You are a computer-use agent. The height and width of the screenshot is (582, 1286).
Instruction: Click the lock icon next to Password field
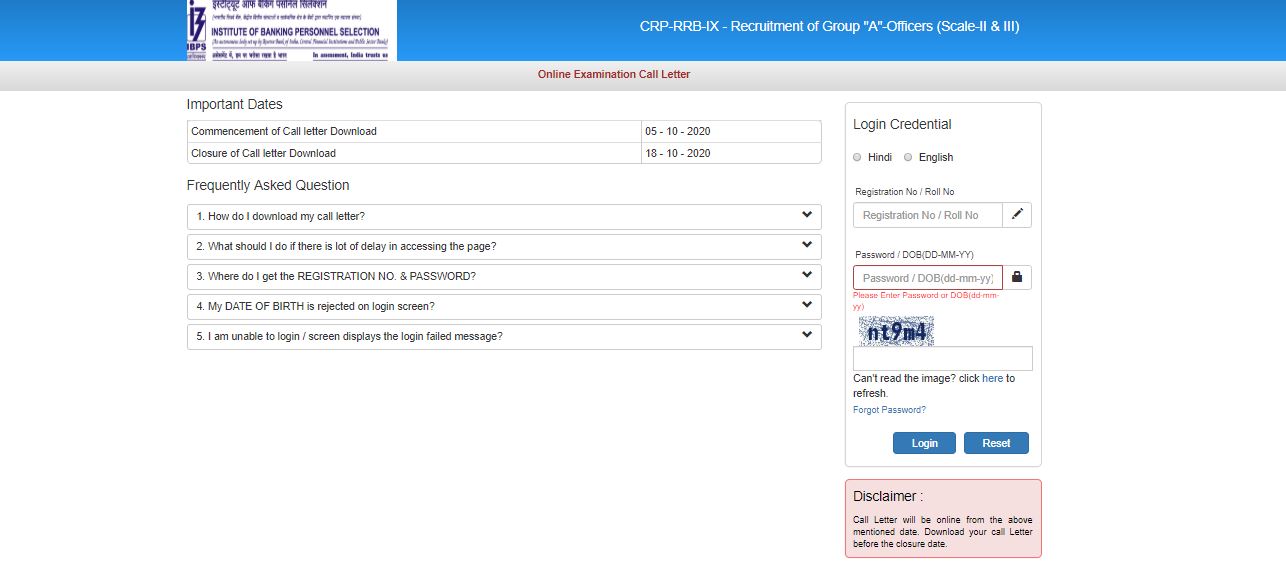pyautogui.click(x=1017, y=277)
